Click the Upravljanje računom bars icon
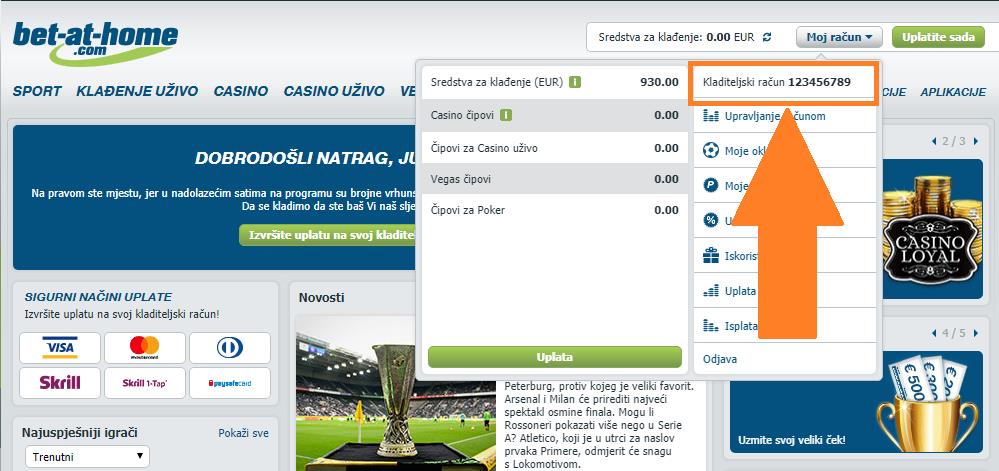999x471 pixels. point(710,116)
